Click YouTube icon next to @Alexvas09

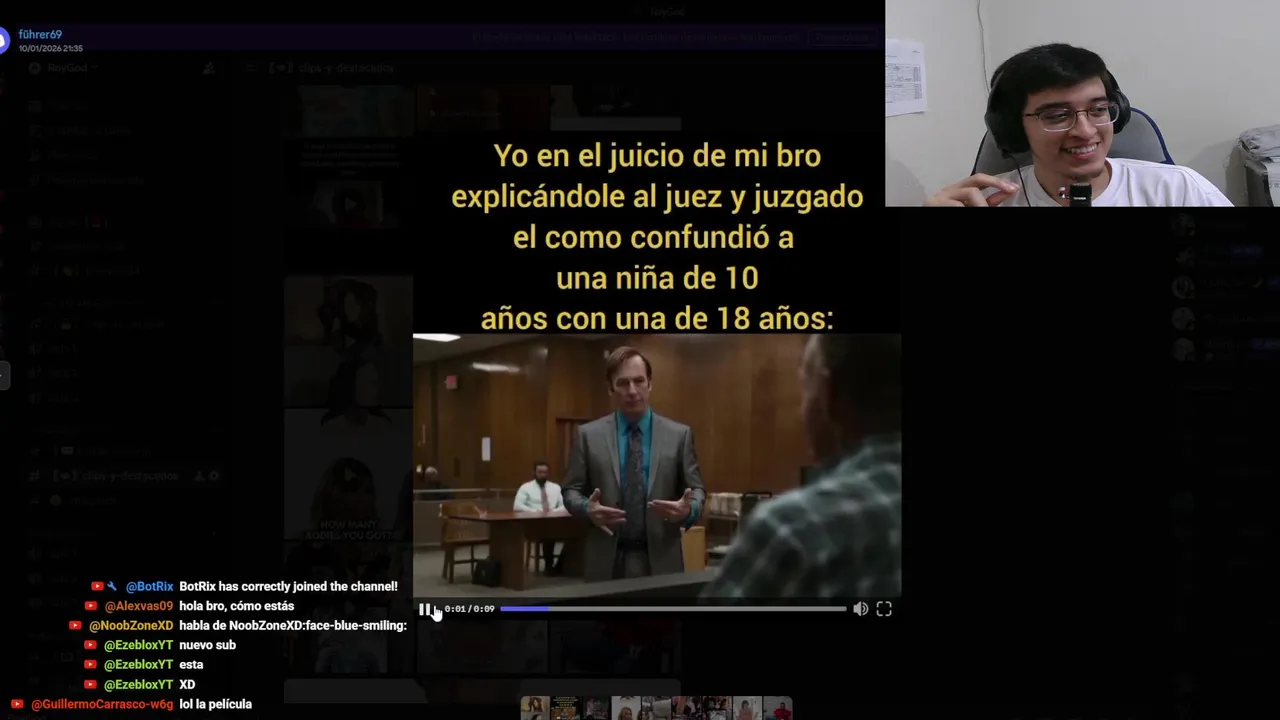click(91, 606)
